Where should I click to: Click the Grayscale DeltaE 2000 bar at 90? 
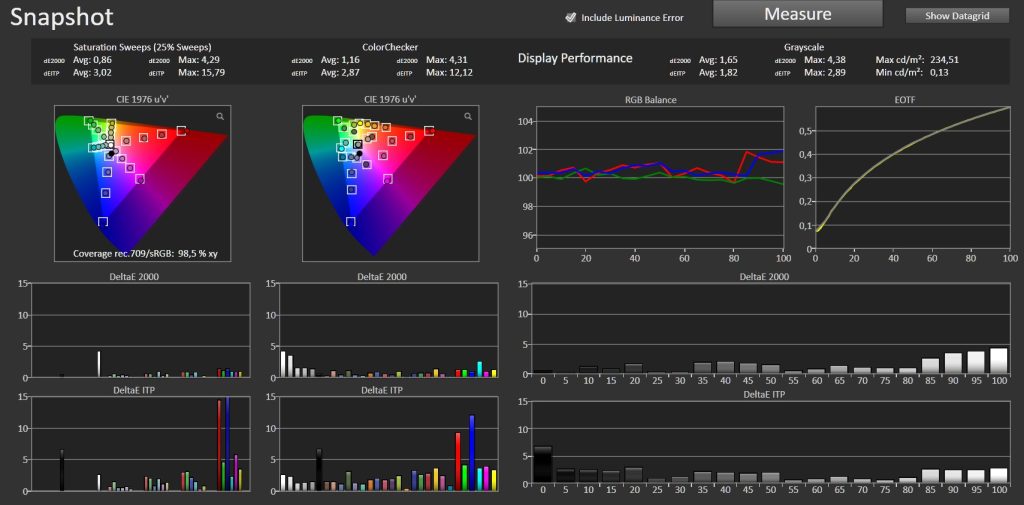953,364
